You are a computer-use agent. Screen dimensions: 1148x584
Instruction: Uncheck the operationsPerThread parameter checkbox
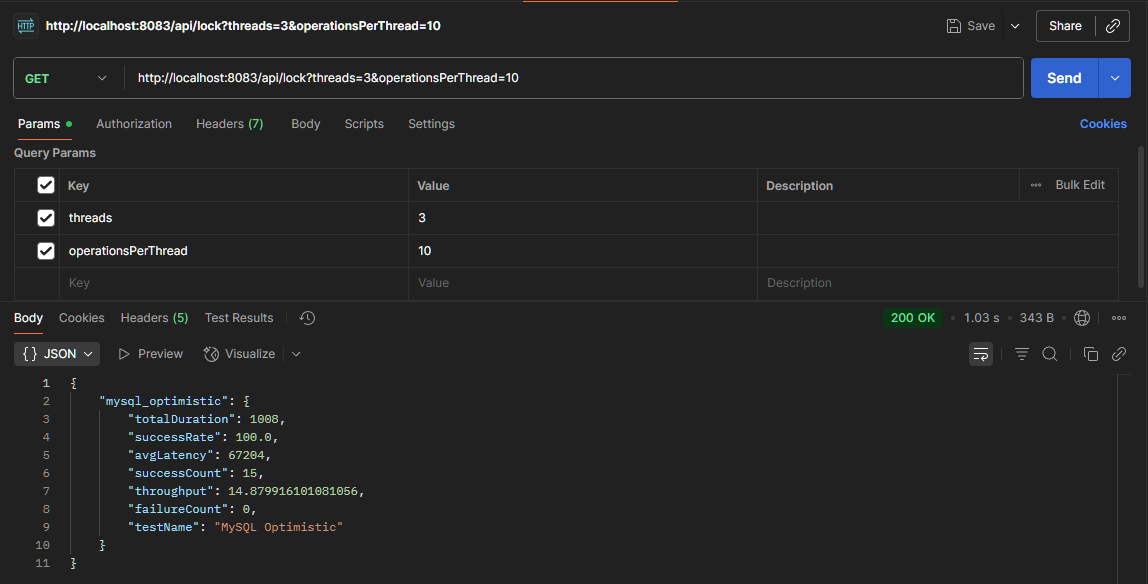pyautogui.click(x=45, y=251)
